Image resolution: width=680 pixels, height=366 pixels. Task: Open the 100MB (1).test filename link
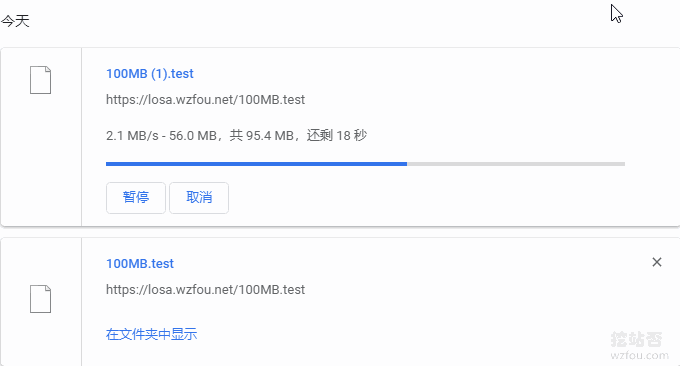pos(150,74)
